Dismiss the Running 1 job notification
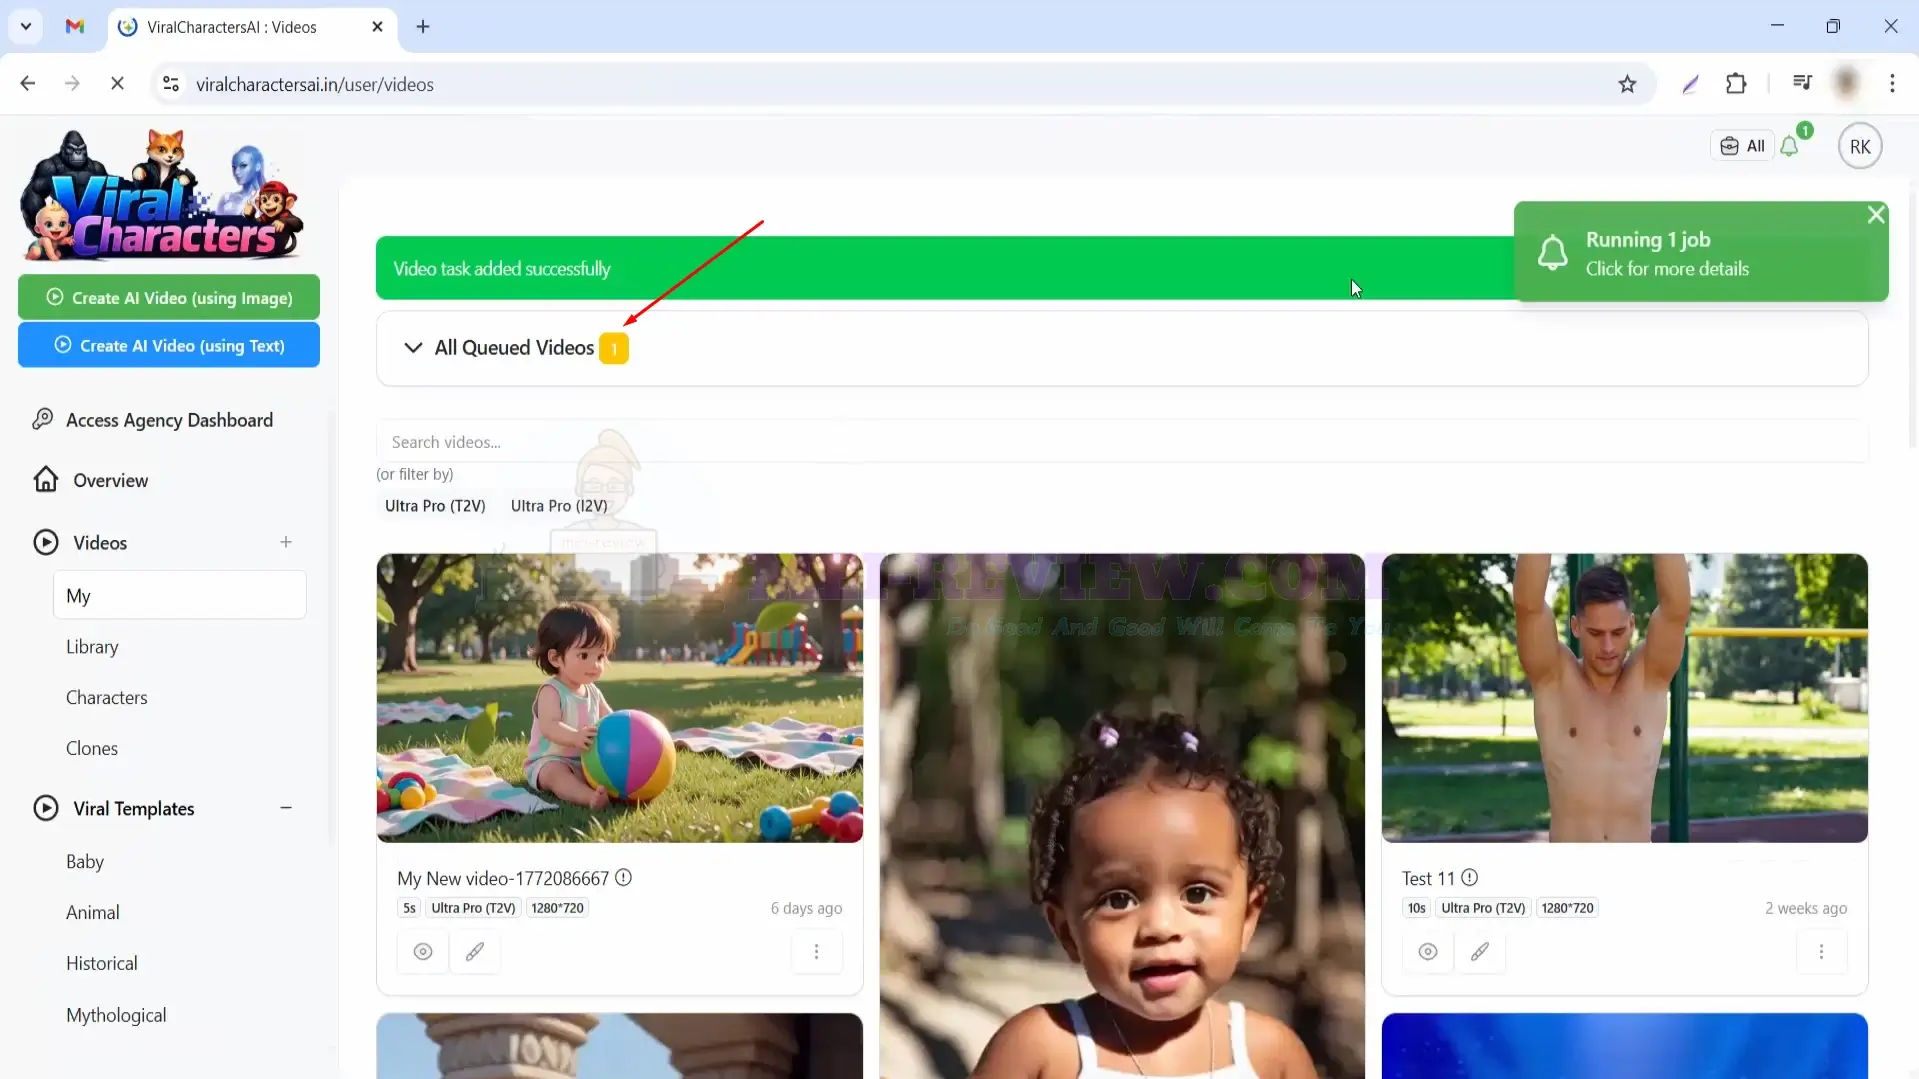Screen dimensions: 1919x1079 tap(1876, 214)
